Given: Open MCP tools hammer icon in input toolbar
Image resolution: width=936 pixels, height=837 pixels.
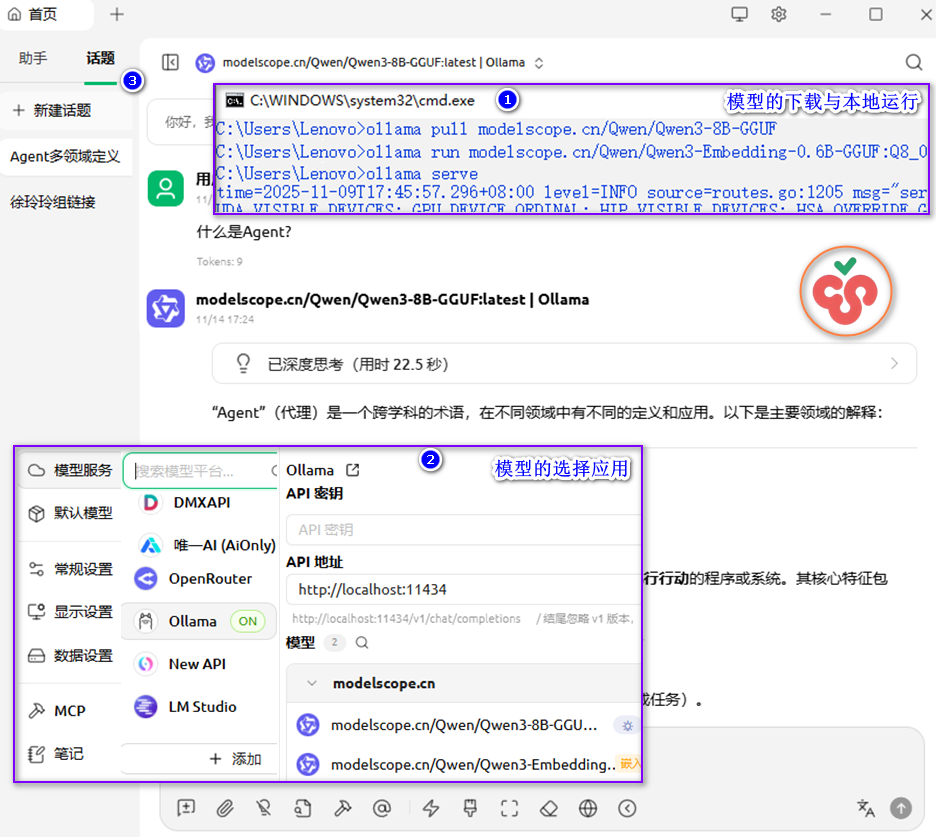Looking at the screenshot, I should coord(343,808).
